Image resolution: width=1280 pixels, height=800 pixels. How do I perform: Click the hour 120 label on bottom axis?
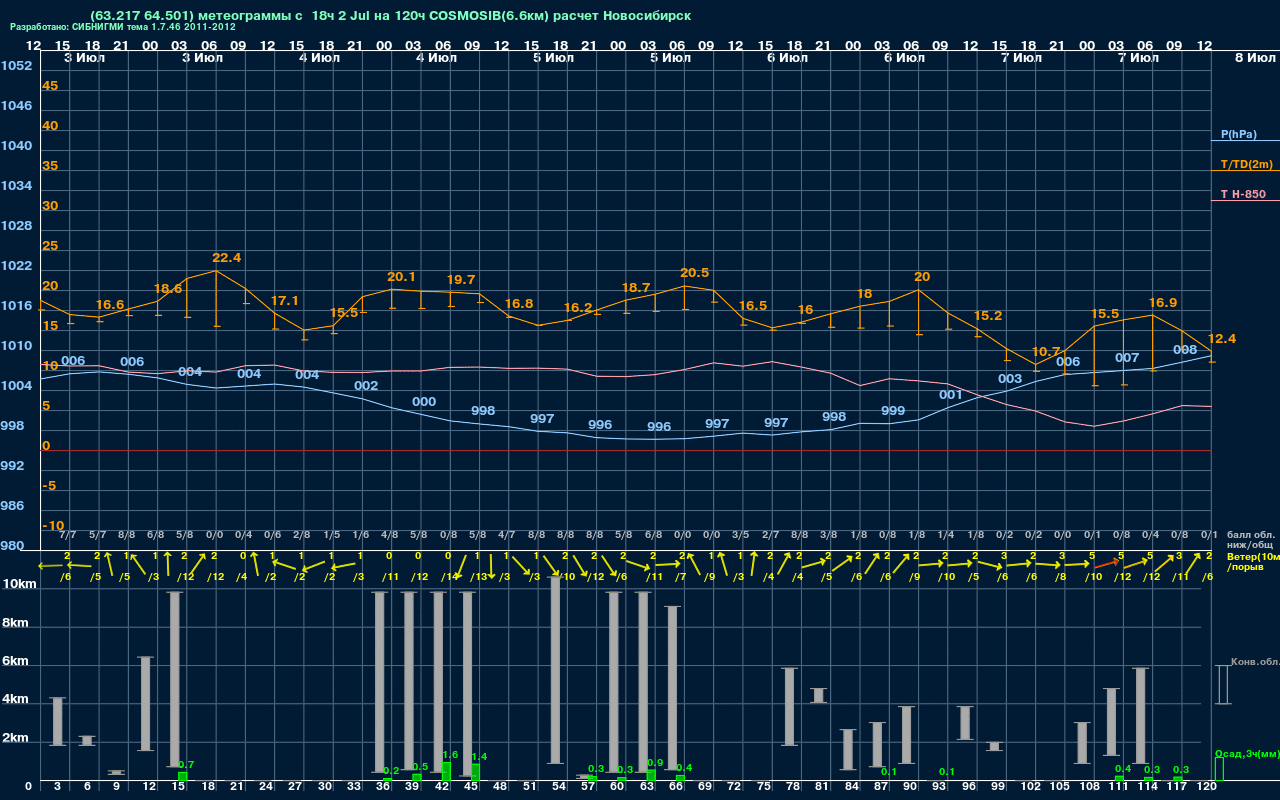[x=1207, y=787]
